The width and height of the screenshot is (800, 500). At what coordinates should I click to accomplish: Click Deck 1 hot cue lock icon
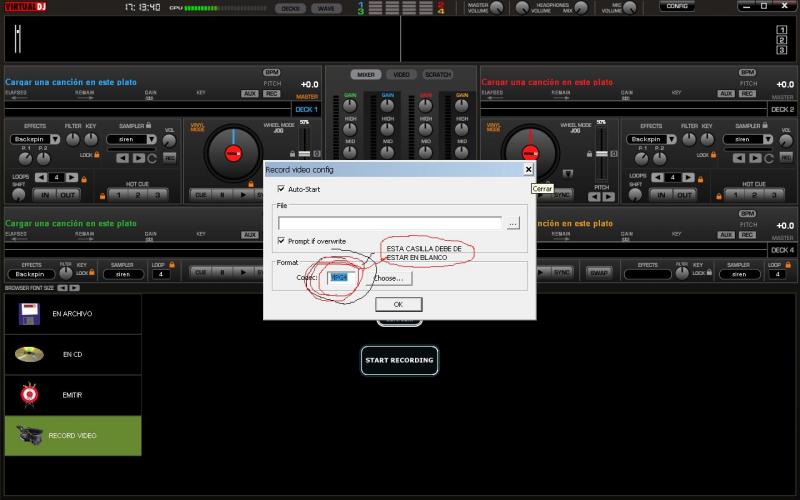(x=103, y=195)
